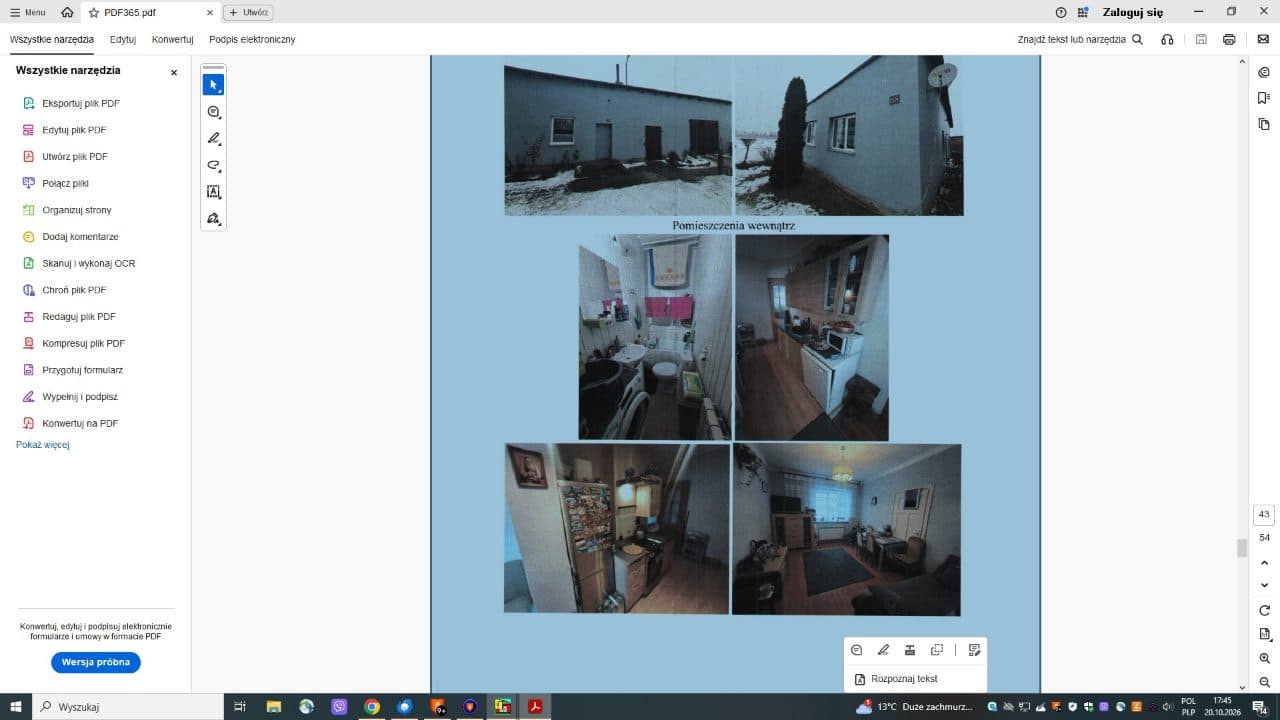Click Rozpoznaj tekst button
The width and height of the screenshot is (1280, 720).
(898, 679)
